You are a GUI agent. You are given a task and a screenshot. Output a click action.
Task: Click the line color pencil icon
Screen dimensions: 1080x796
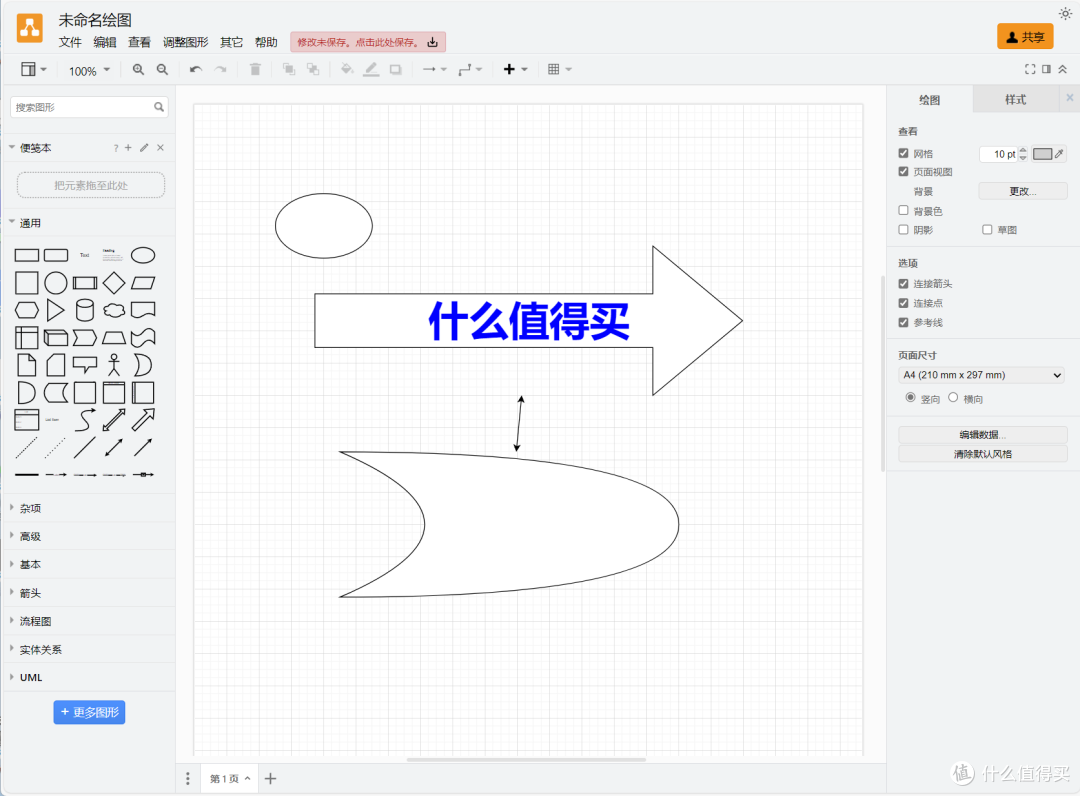click(371, 70)
